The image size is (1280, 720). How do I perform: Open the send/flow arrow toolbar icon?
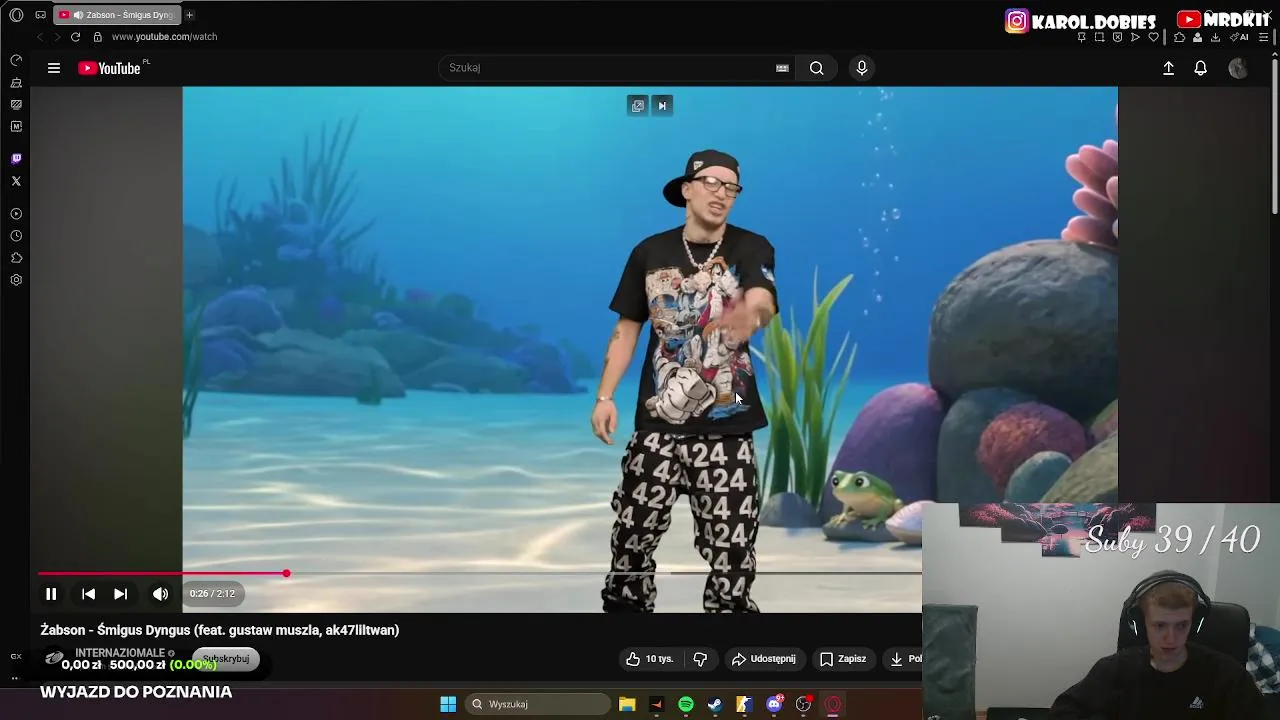1135,37
